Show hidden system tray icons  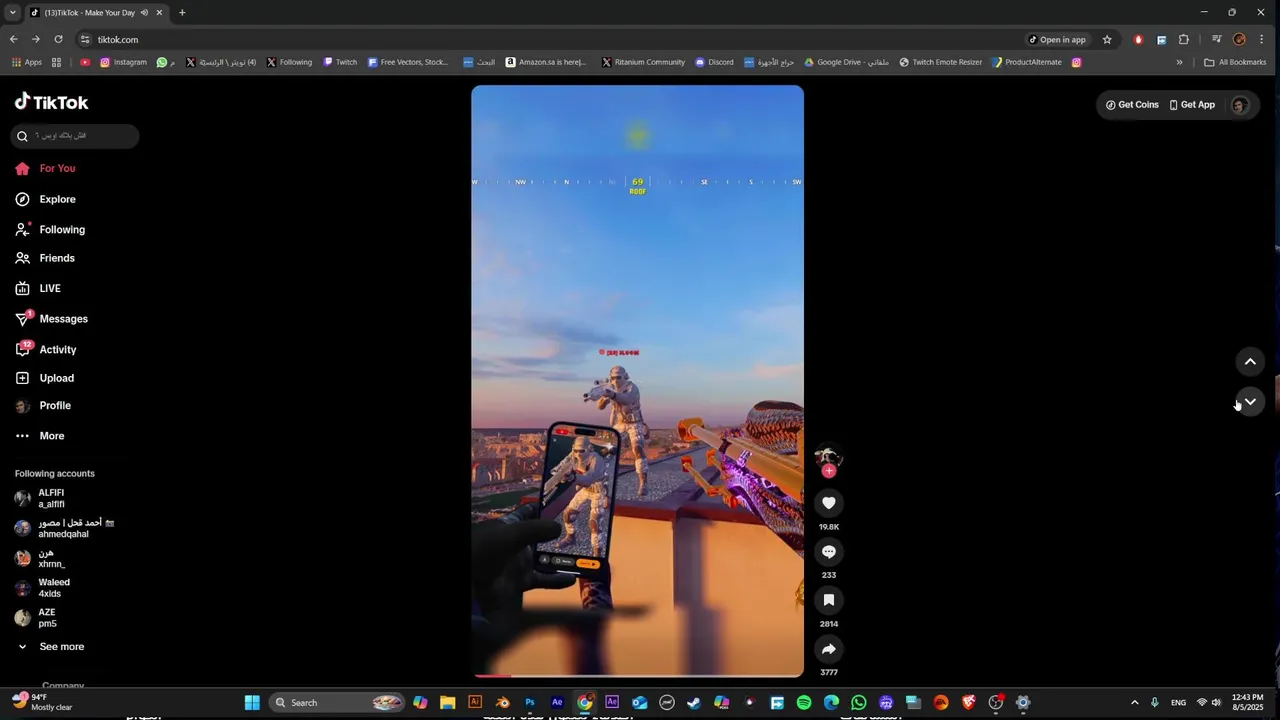pos(1134,703)
